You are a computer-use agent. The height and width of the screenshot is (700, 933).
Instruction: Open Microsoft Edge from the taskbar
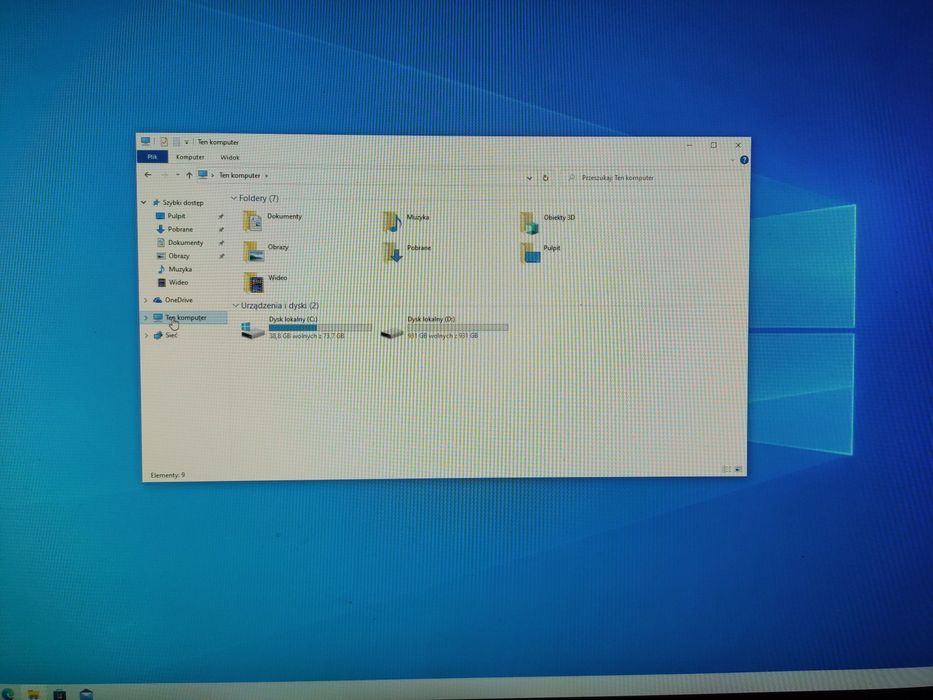tap(7, 693)
